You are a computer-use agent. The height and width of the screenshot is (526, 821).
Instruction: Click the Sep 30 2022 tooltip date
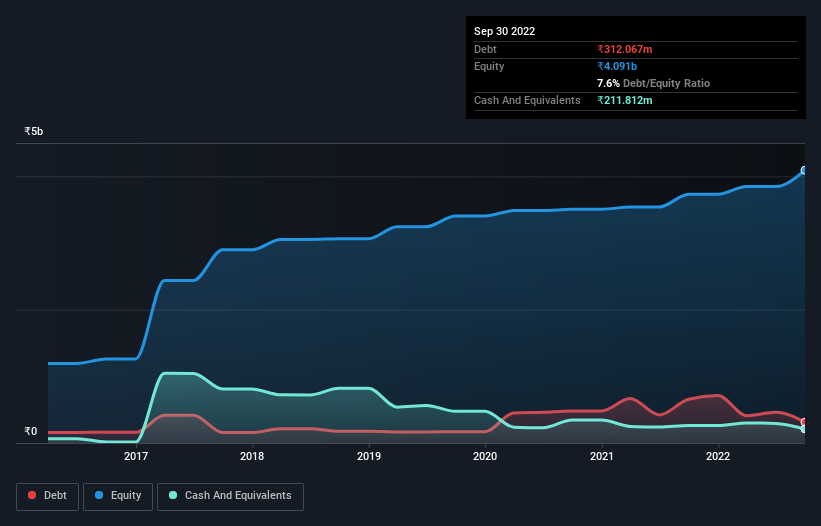pyautogui.click(x=504, y=31)
